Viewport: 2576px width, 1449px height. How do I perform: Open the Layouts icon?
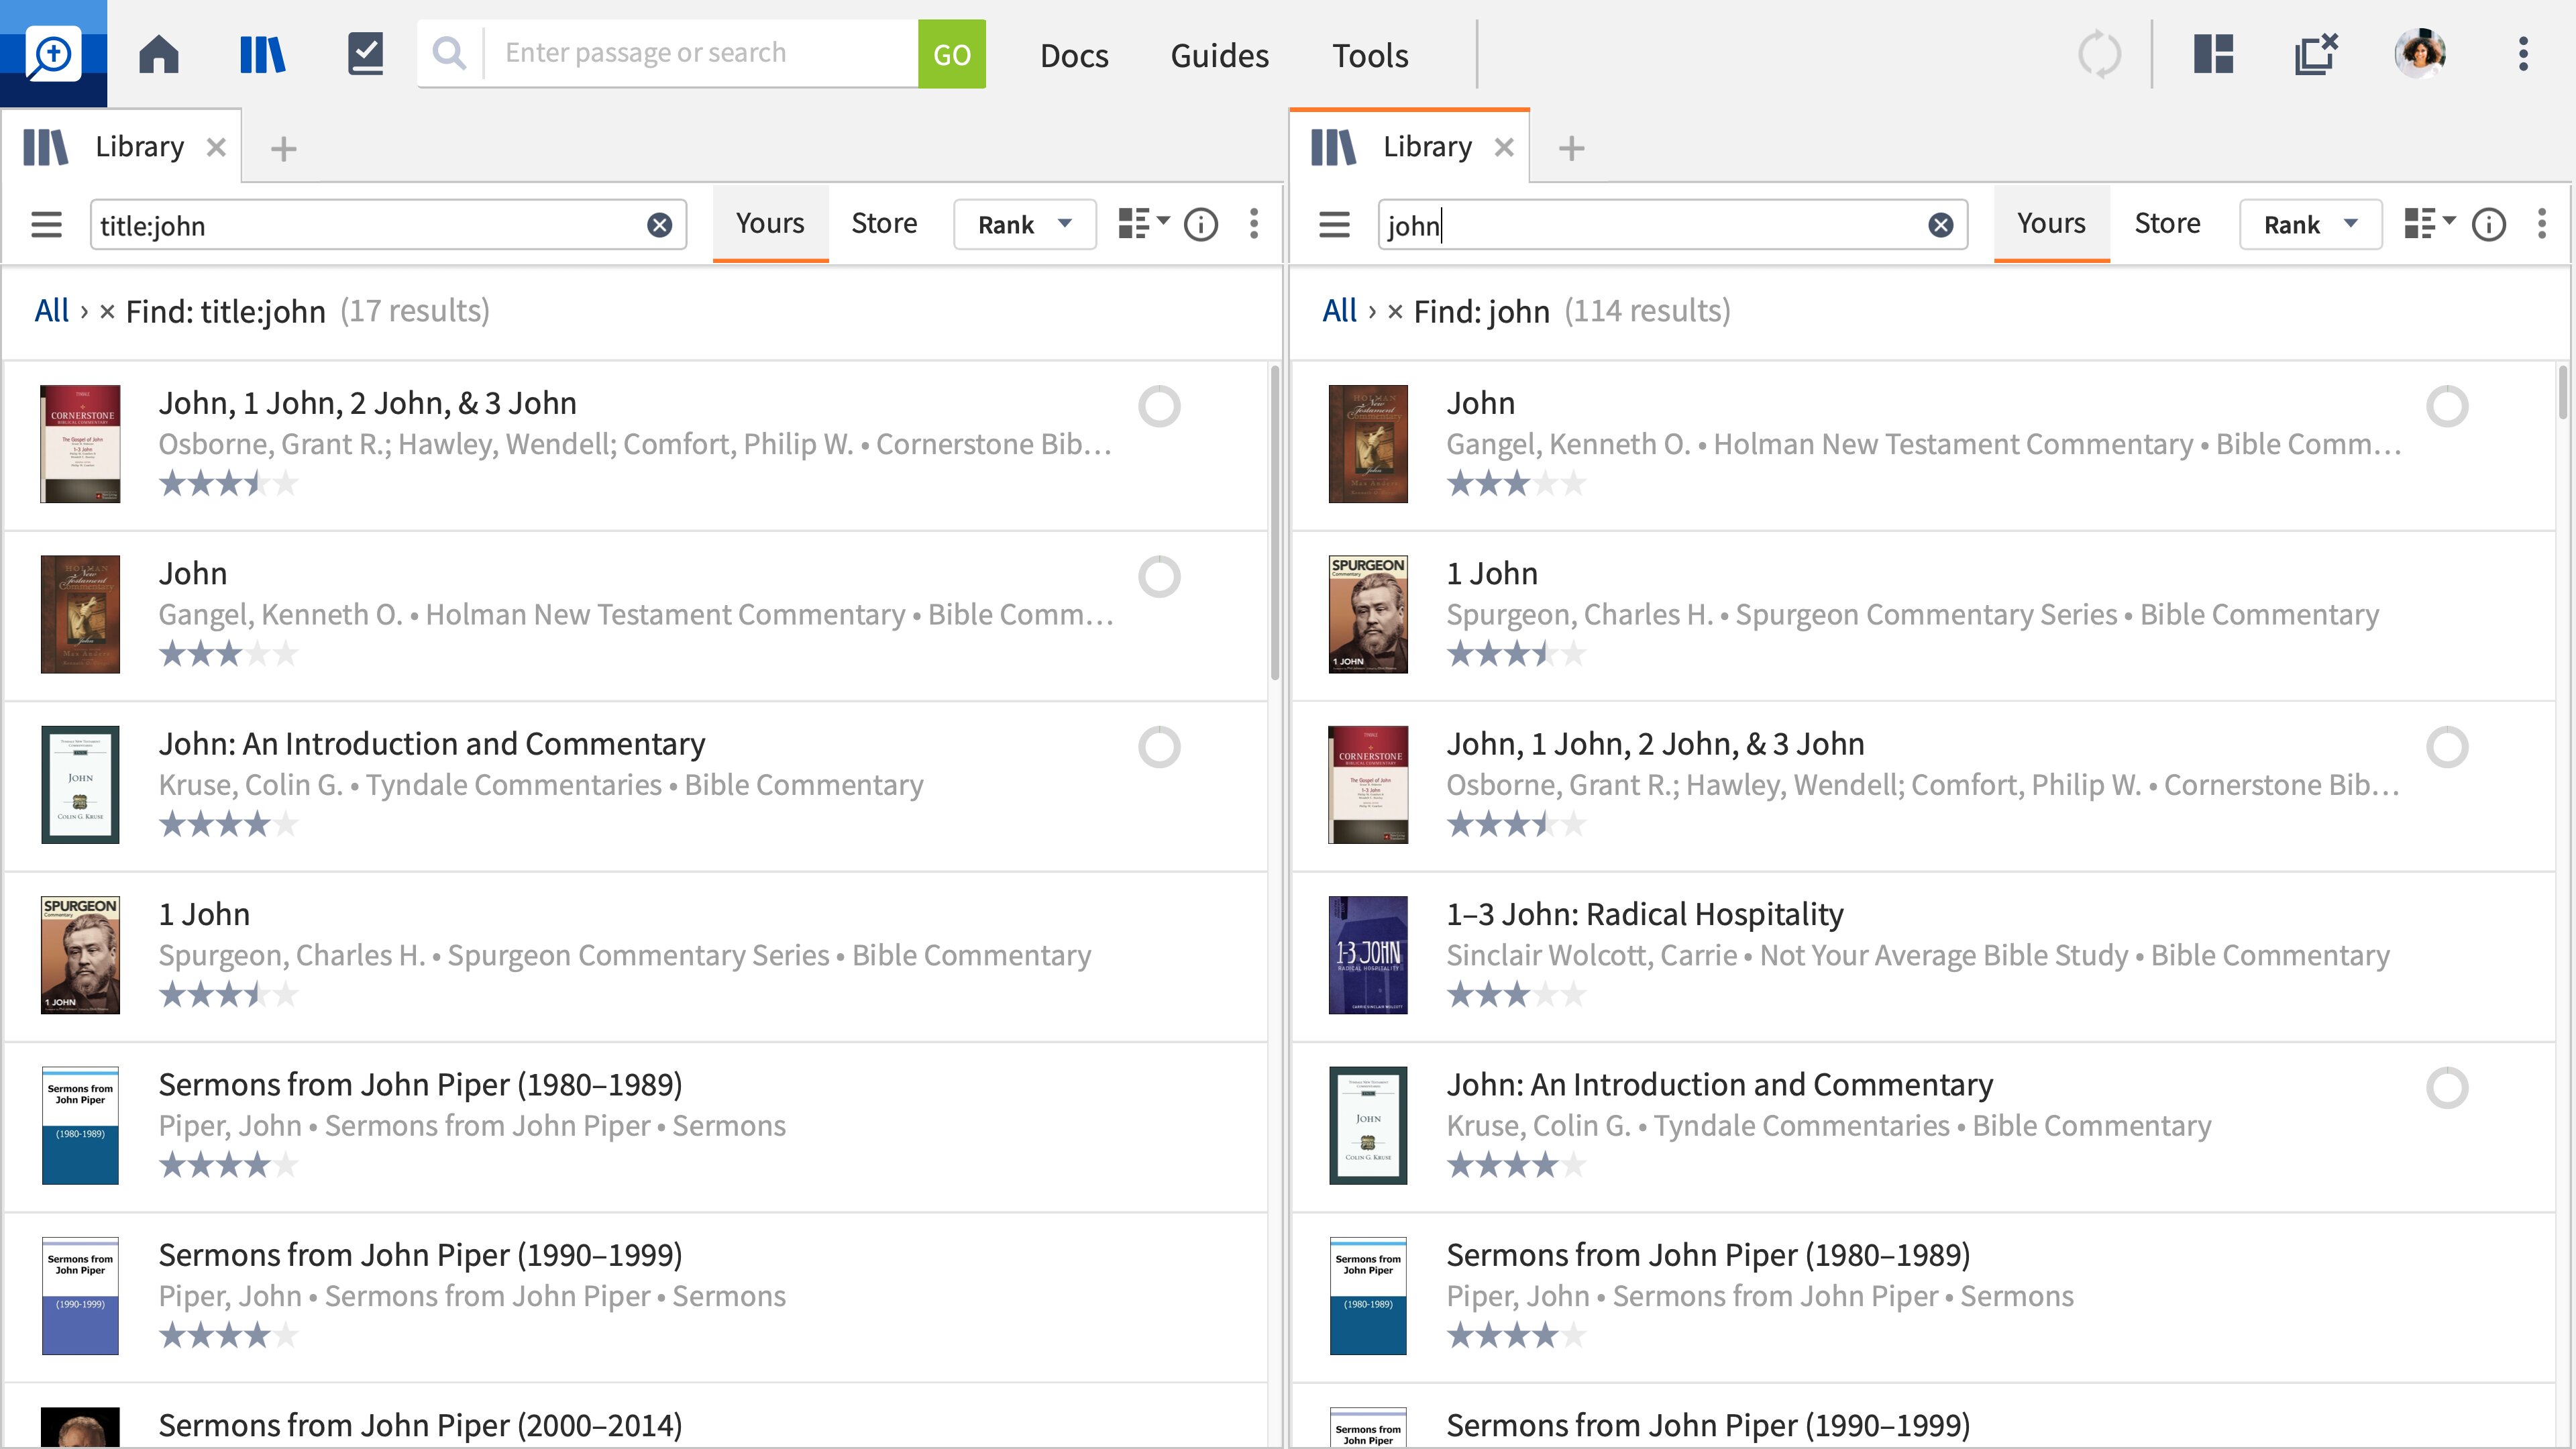point(2213,54)
